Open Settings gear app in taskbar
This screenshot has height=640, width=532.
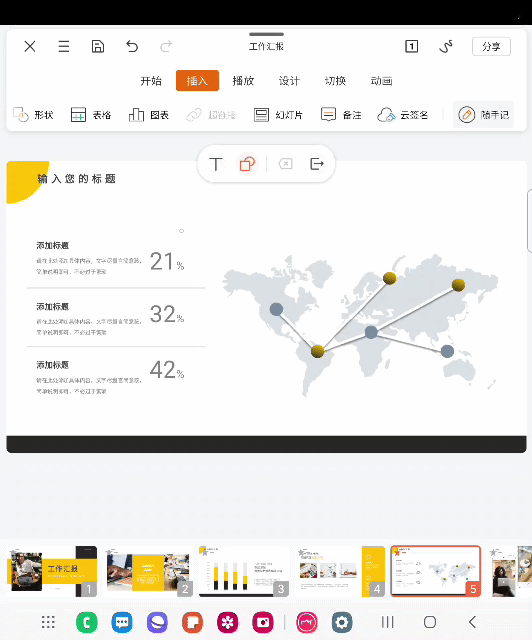342,622
